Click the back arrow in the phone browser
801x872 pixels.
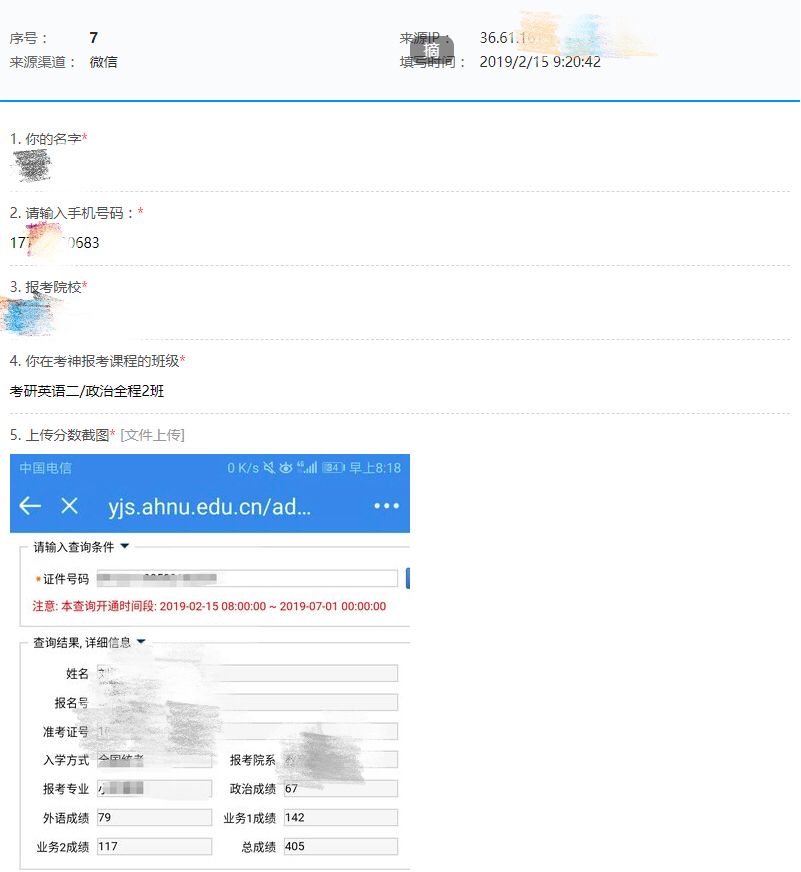[x=30, y=506]
